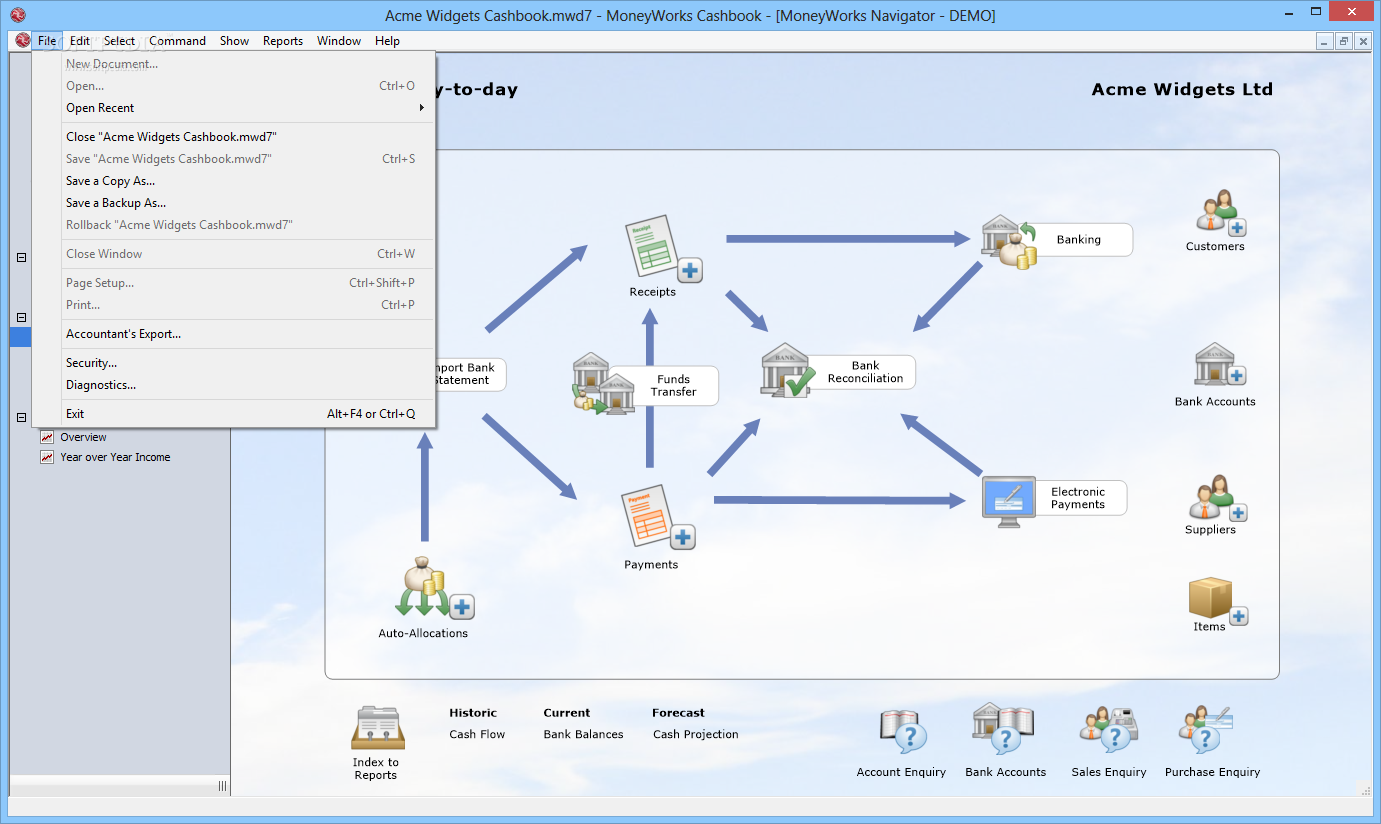Click the sidebar resize grip handle
This screenshot has width=1381, height=824.
pyautogui.click(x=222, y=787)
